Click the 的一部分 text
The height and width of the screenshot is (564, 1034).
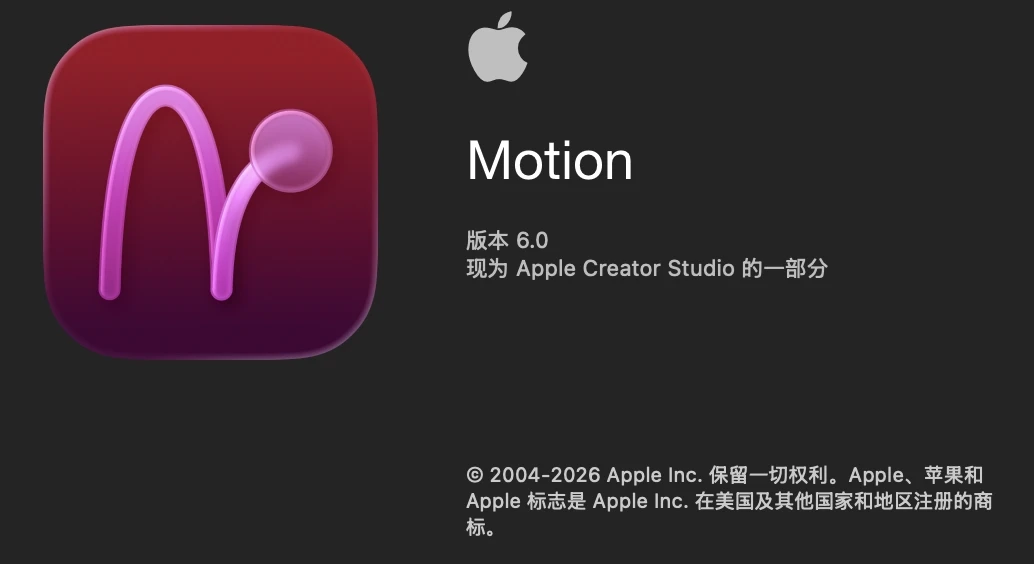pyautogui.click(x=785, y=268)
